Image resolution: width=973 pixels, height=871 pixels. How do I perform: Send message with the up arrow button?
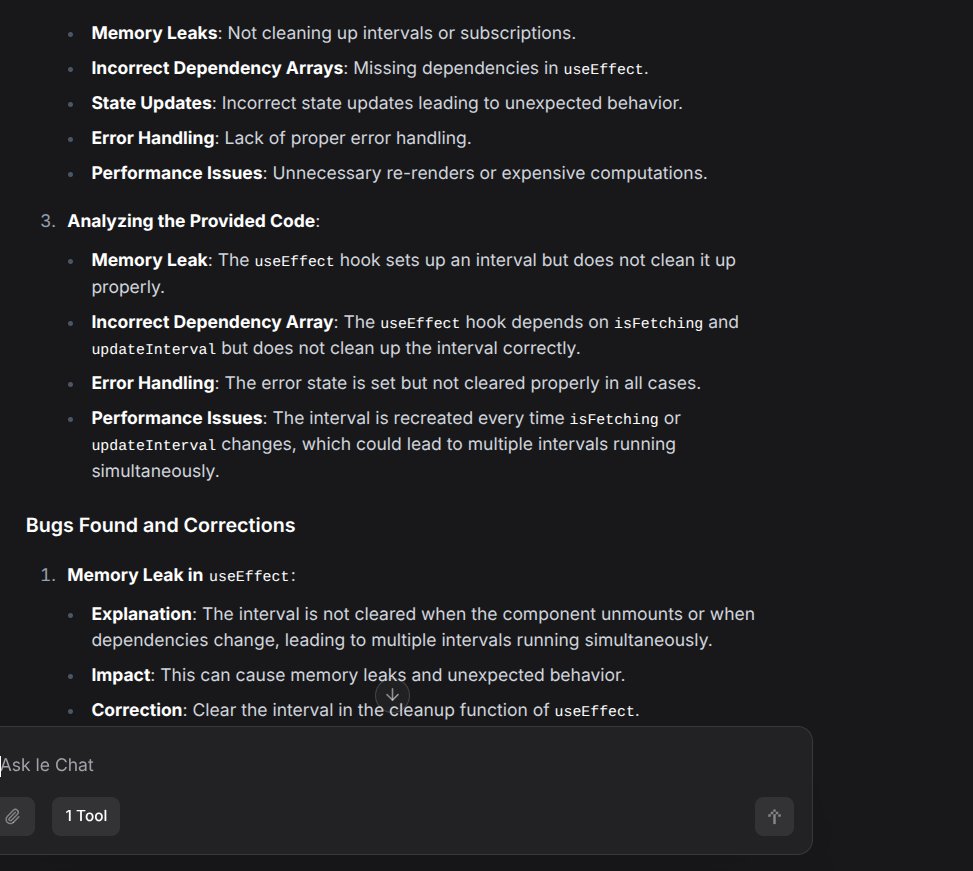coord(774,816)
